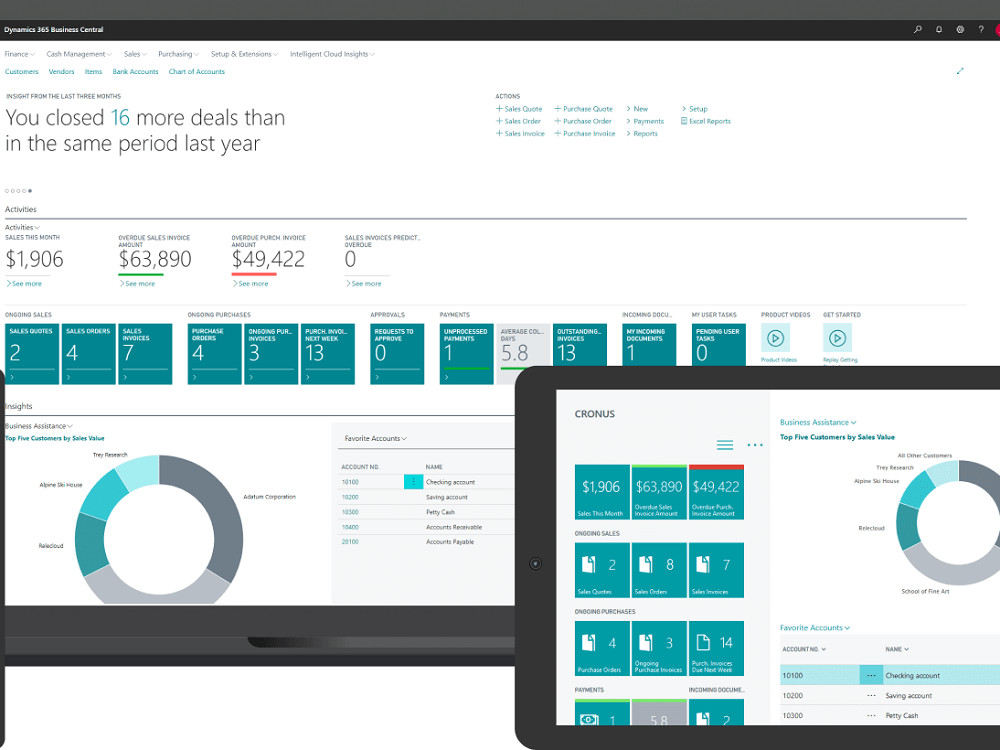Toggle the hamburger menu on the CRONUS tablet
The image size is (1000, 750).
pos(724,444)
